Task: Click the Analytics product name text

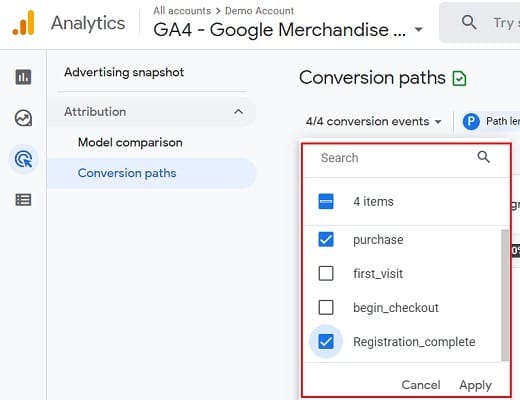Action: tap(88, 23)
